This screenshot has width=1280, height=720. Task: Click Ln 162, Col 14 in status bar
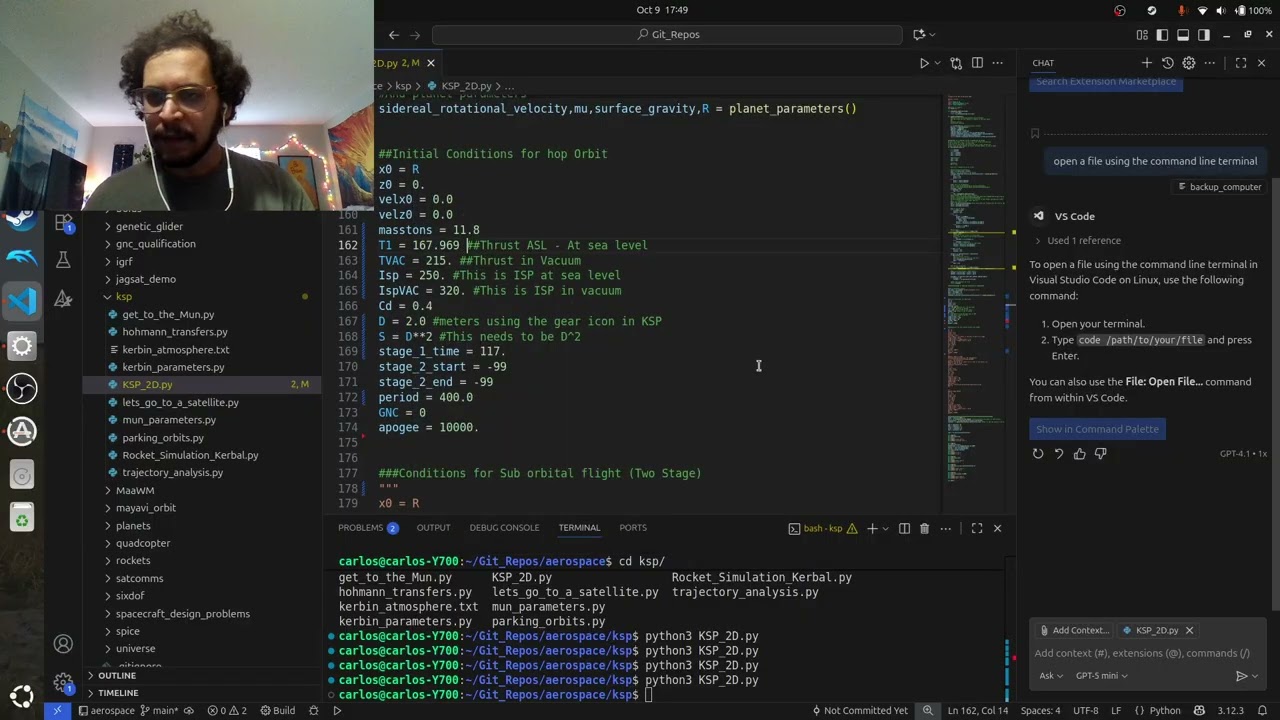point(977,710)
